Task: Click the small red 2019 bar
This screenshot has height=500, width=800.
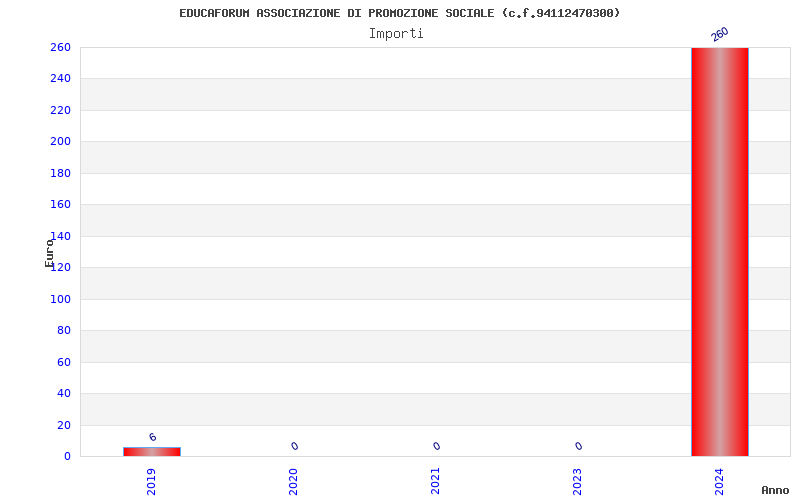Action: click(x=152, y=452)
